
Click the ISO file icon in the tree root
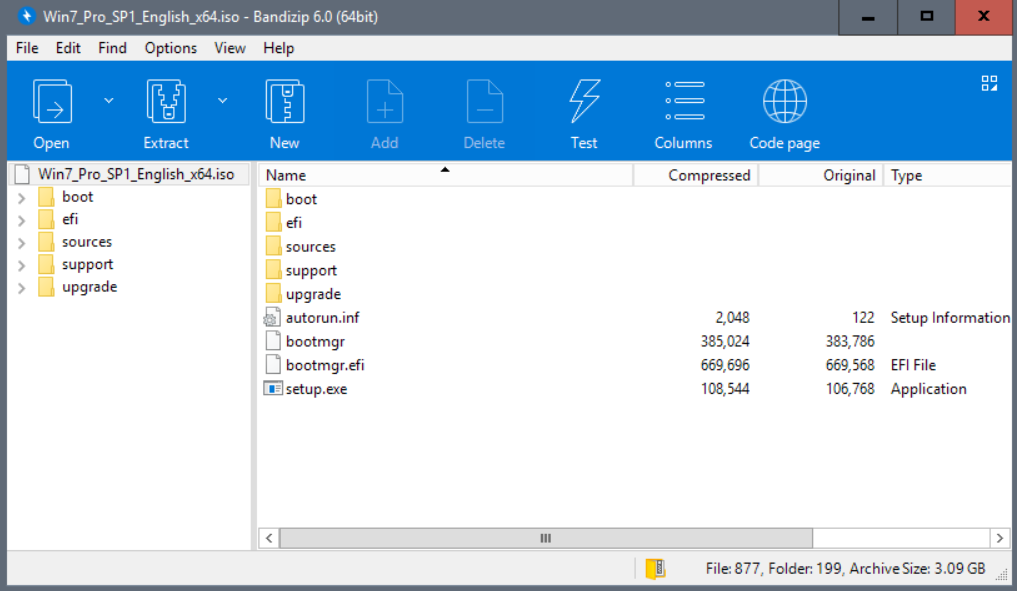tap(23, 174)
